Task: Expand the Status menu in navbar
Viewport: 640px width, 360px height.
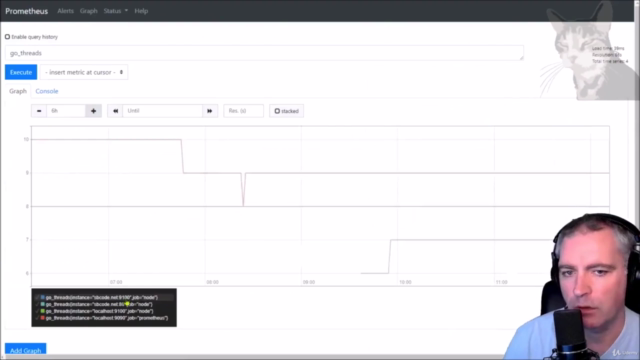Action: (x=116, y=11)
